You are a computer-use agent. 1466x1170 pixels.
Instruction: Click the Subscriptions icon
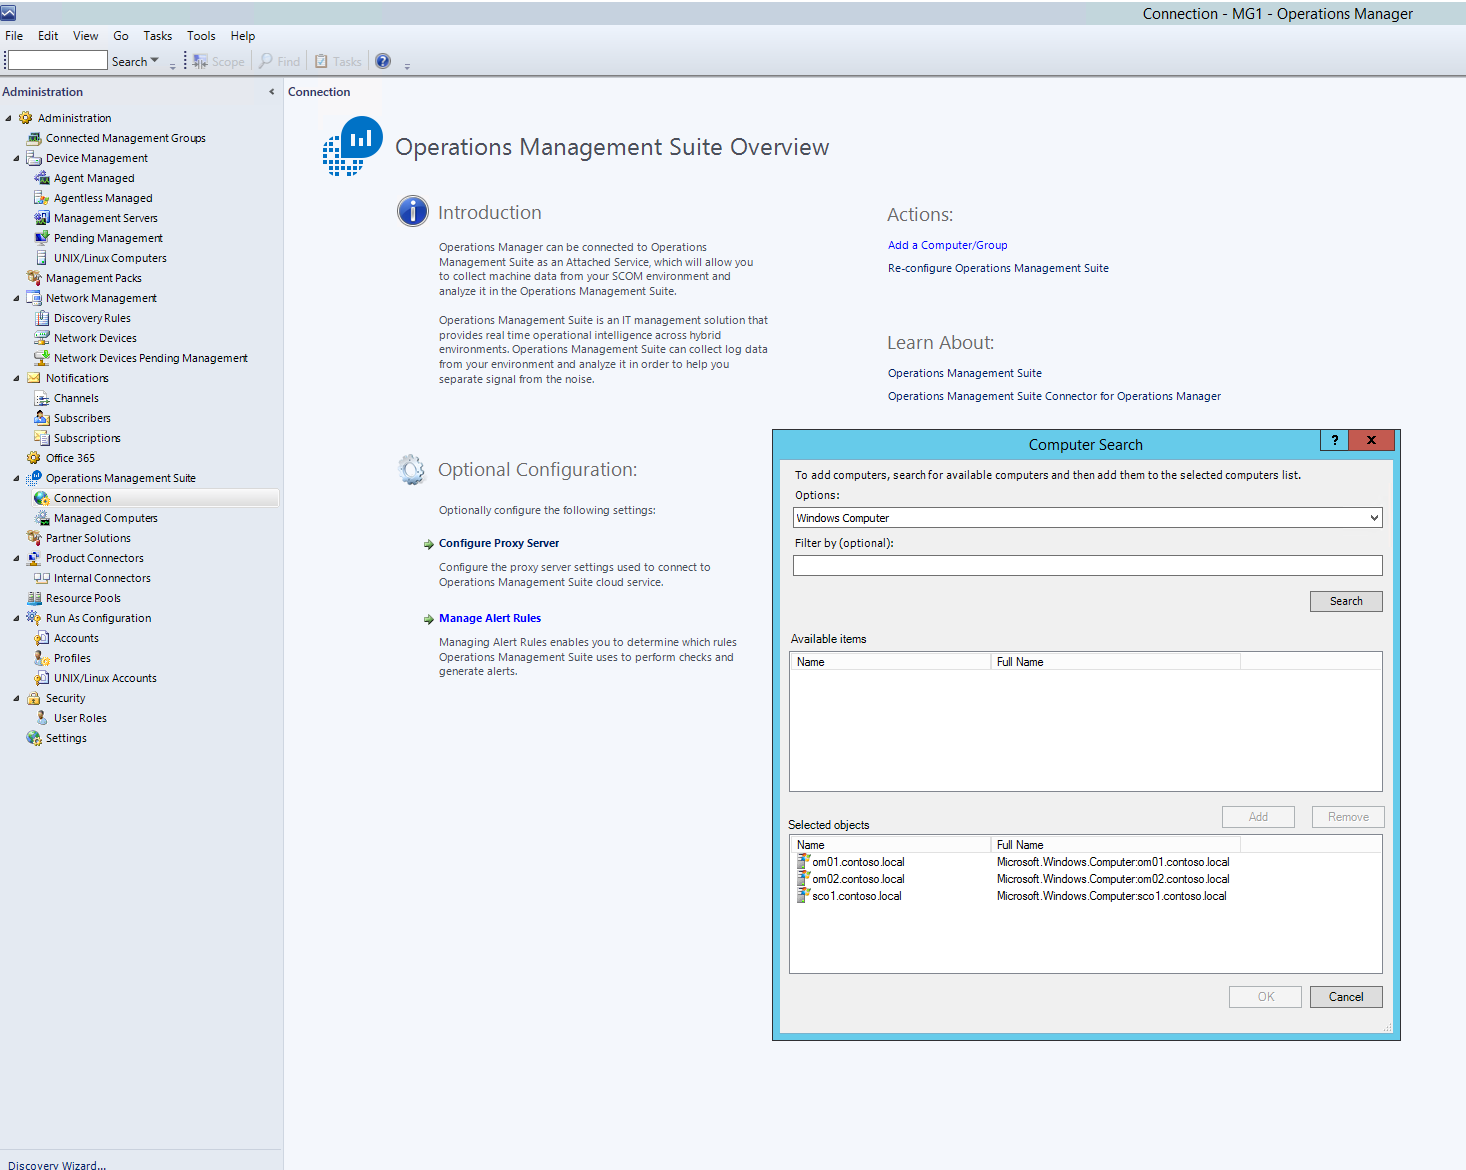coord(42,438)
